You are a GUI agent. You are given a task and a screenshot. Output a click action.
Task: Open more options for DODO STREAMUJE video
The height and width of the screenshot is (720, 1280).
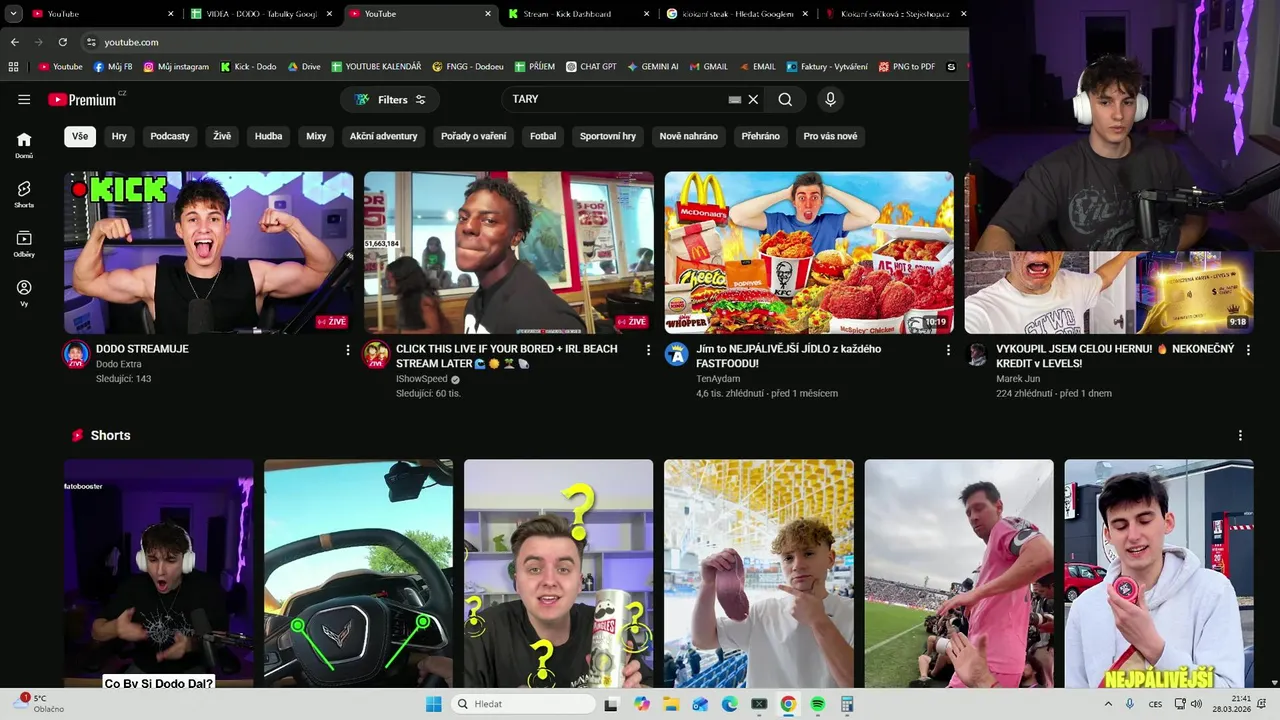(348, 350)
